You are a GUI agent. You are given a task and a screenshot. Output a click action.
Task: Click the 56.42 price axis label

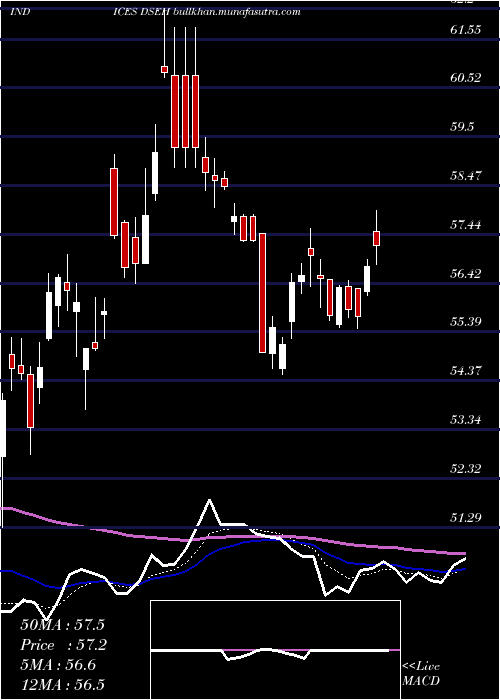click(466, 273)
